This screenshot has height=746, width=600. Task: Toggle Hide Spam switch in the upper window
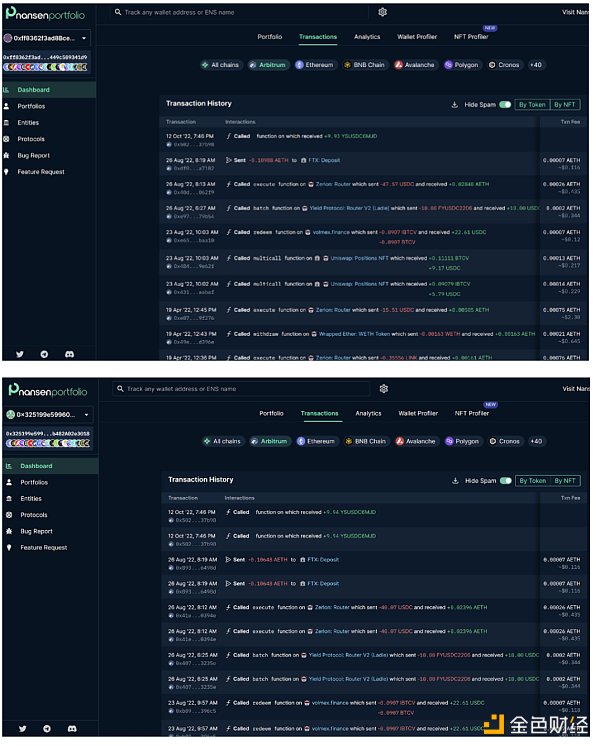(x=505, y=104)
